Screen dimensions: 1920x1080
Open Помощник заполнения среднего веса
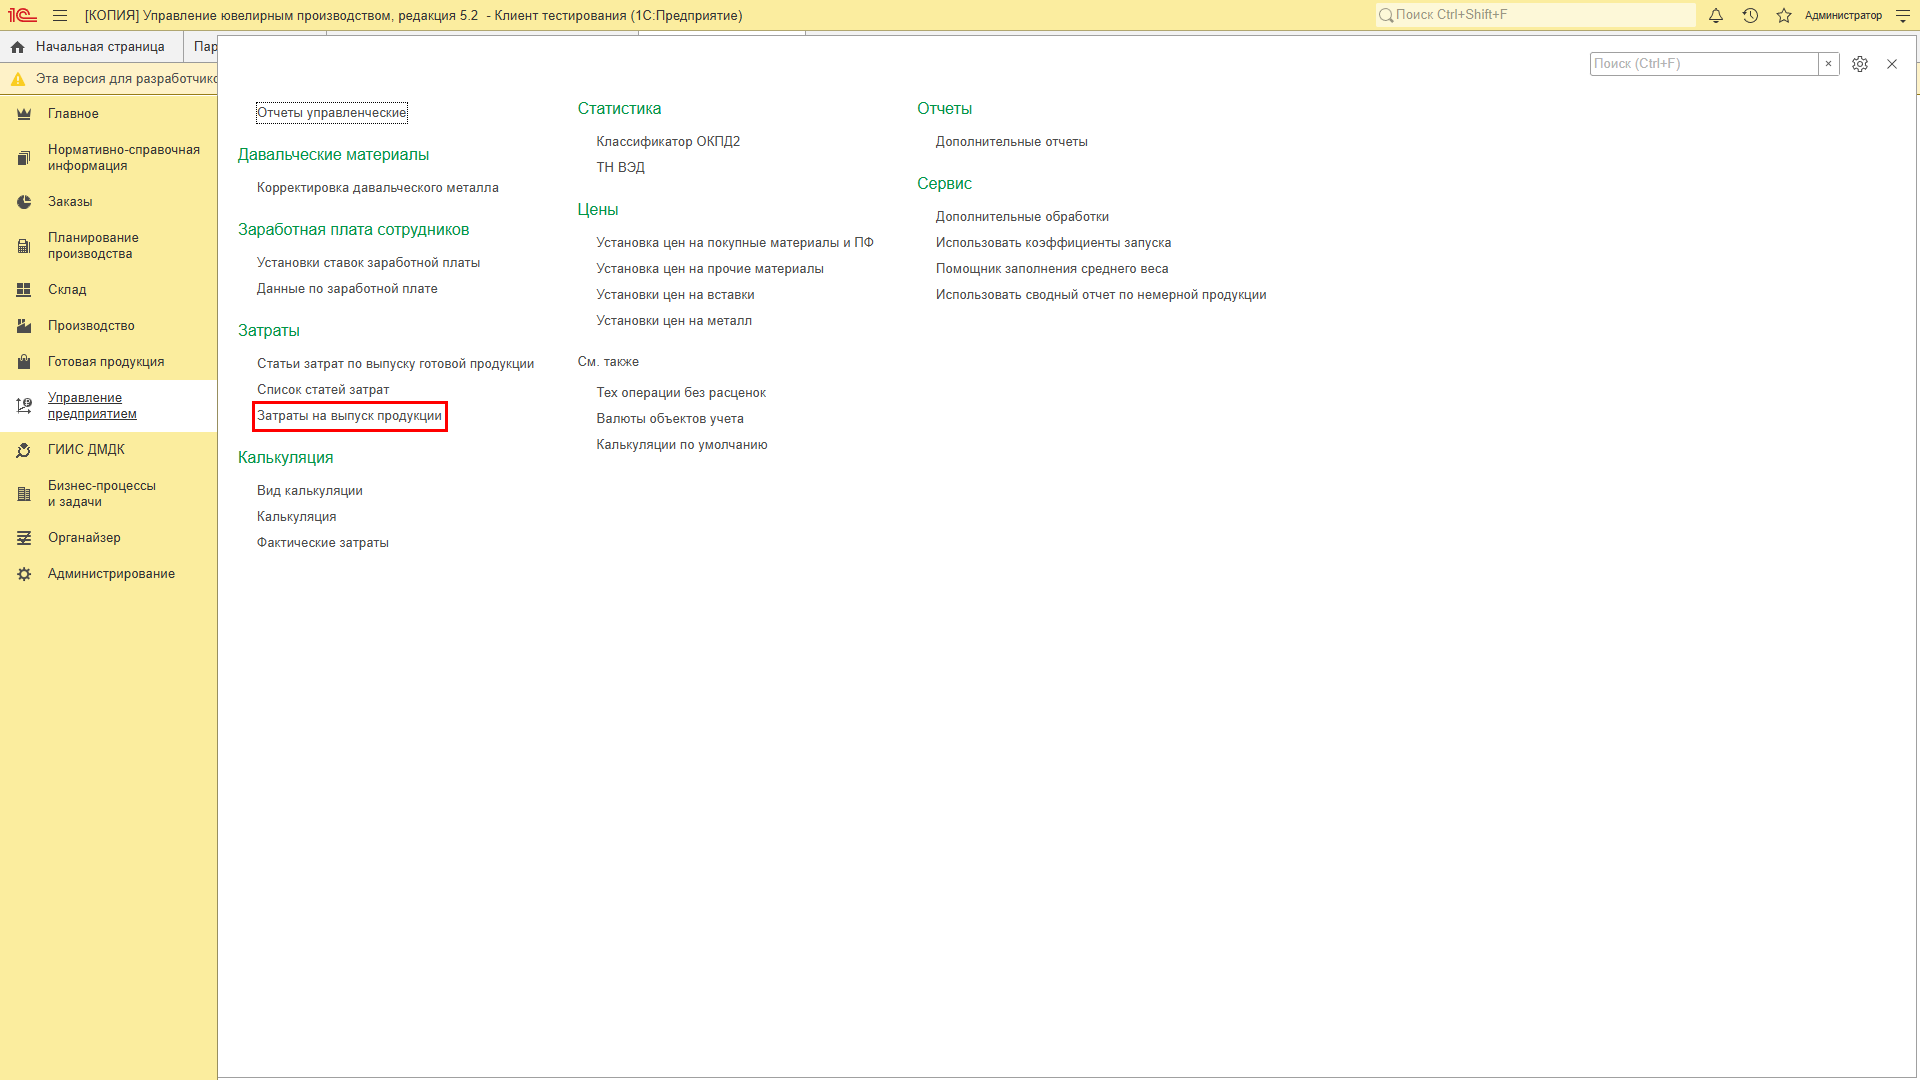coord(1052,269)
